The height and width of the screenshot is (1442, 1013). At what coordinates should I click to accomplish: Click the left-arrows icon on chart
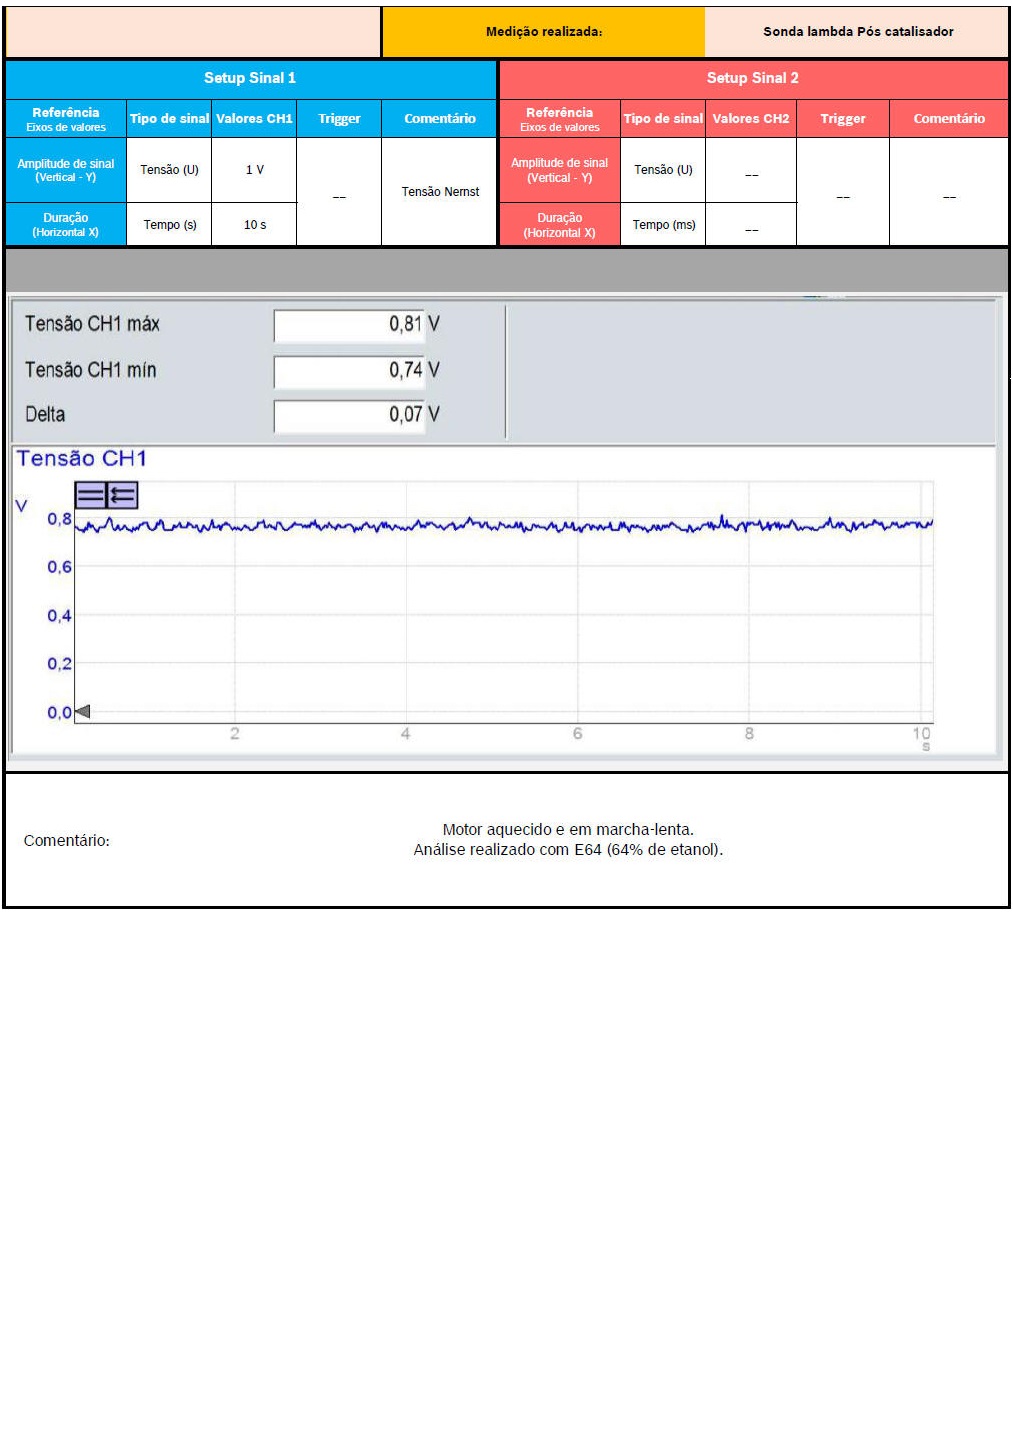[x=122, y=495]
